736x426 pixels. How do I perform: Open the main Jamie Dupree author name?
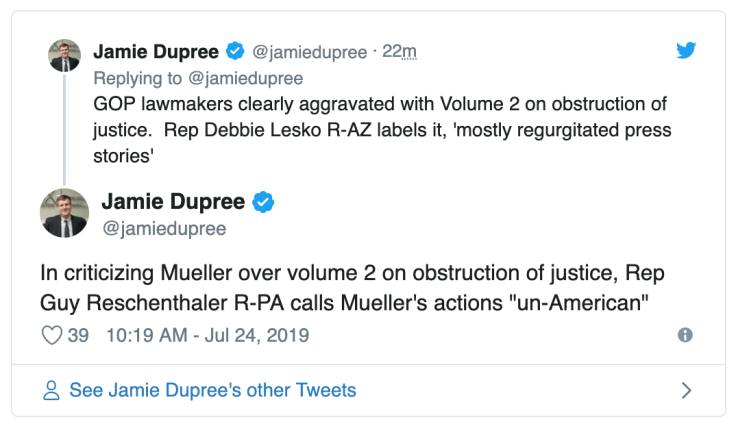pyautogui.click(x=173, y=202)
